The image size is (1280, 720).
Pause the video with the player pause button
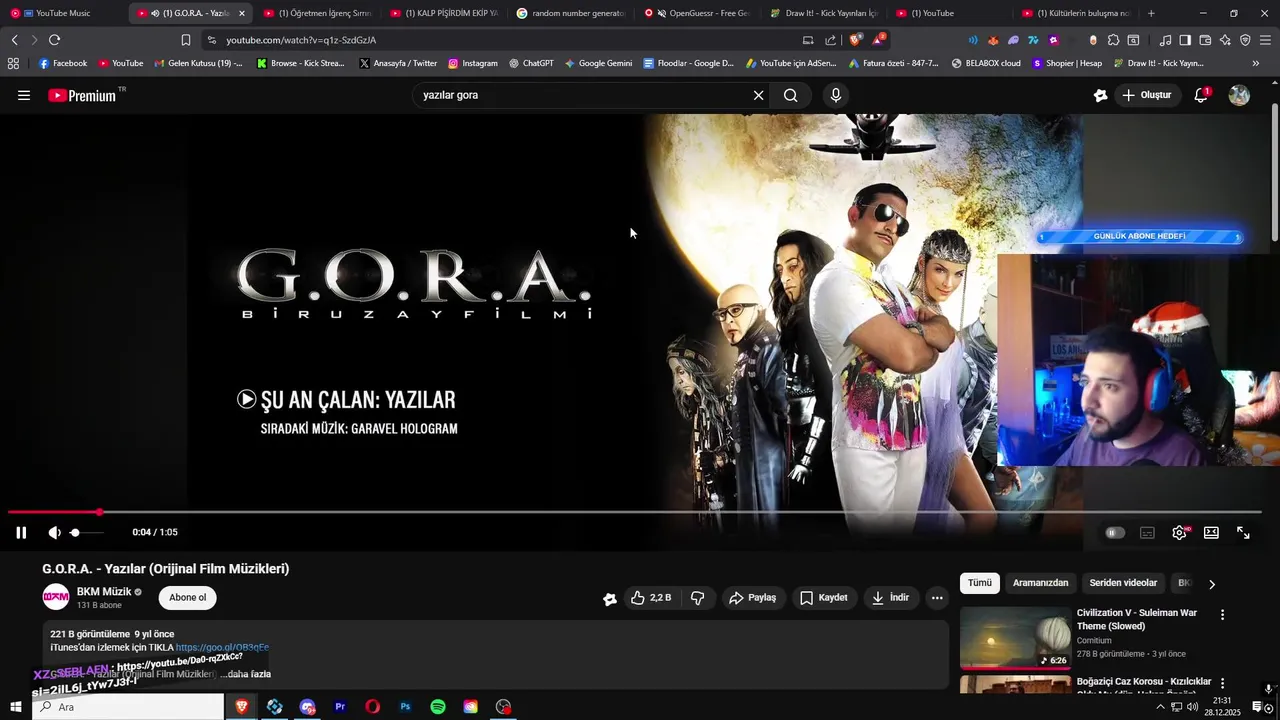coord(21,533)
